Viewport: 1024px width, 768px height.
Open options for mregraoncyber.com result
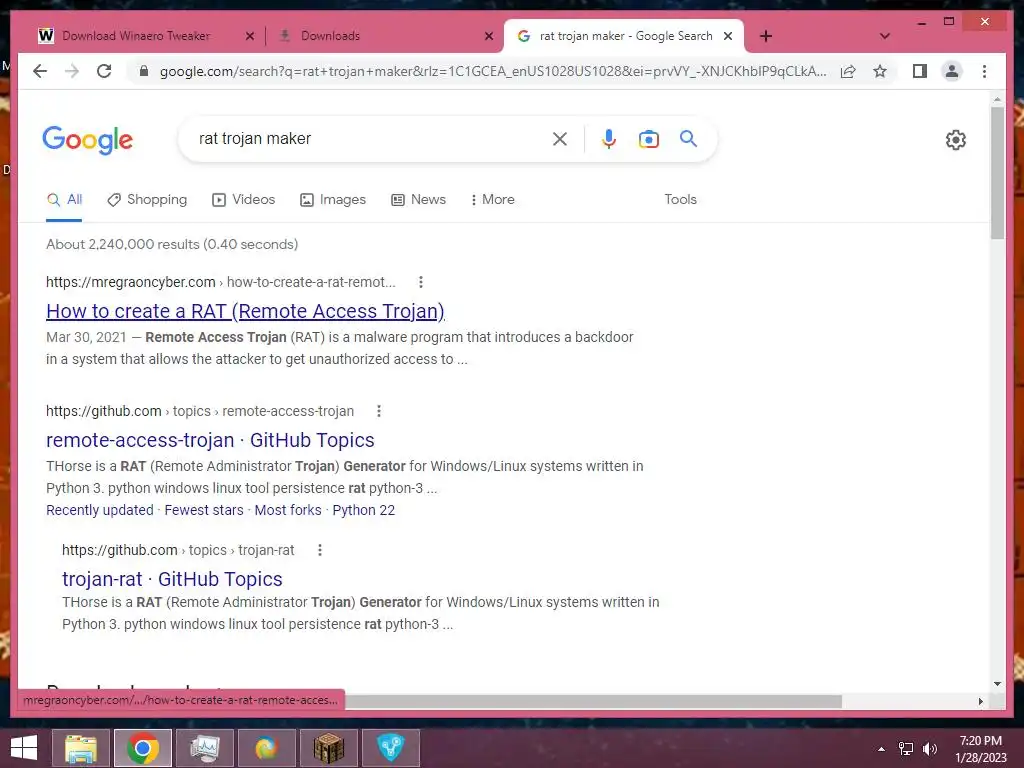pyautogui.click(x=421, y=282)
